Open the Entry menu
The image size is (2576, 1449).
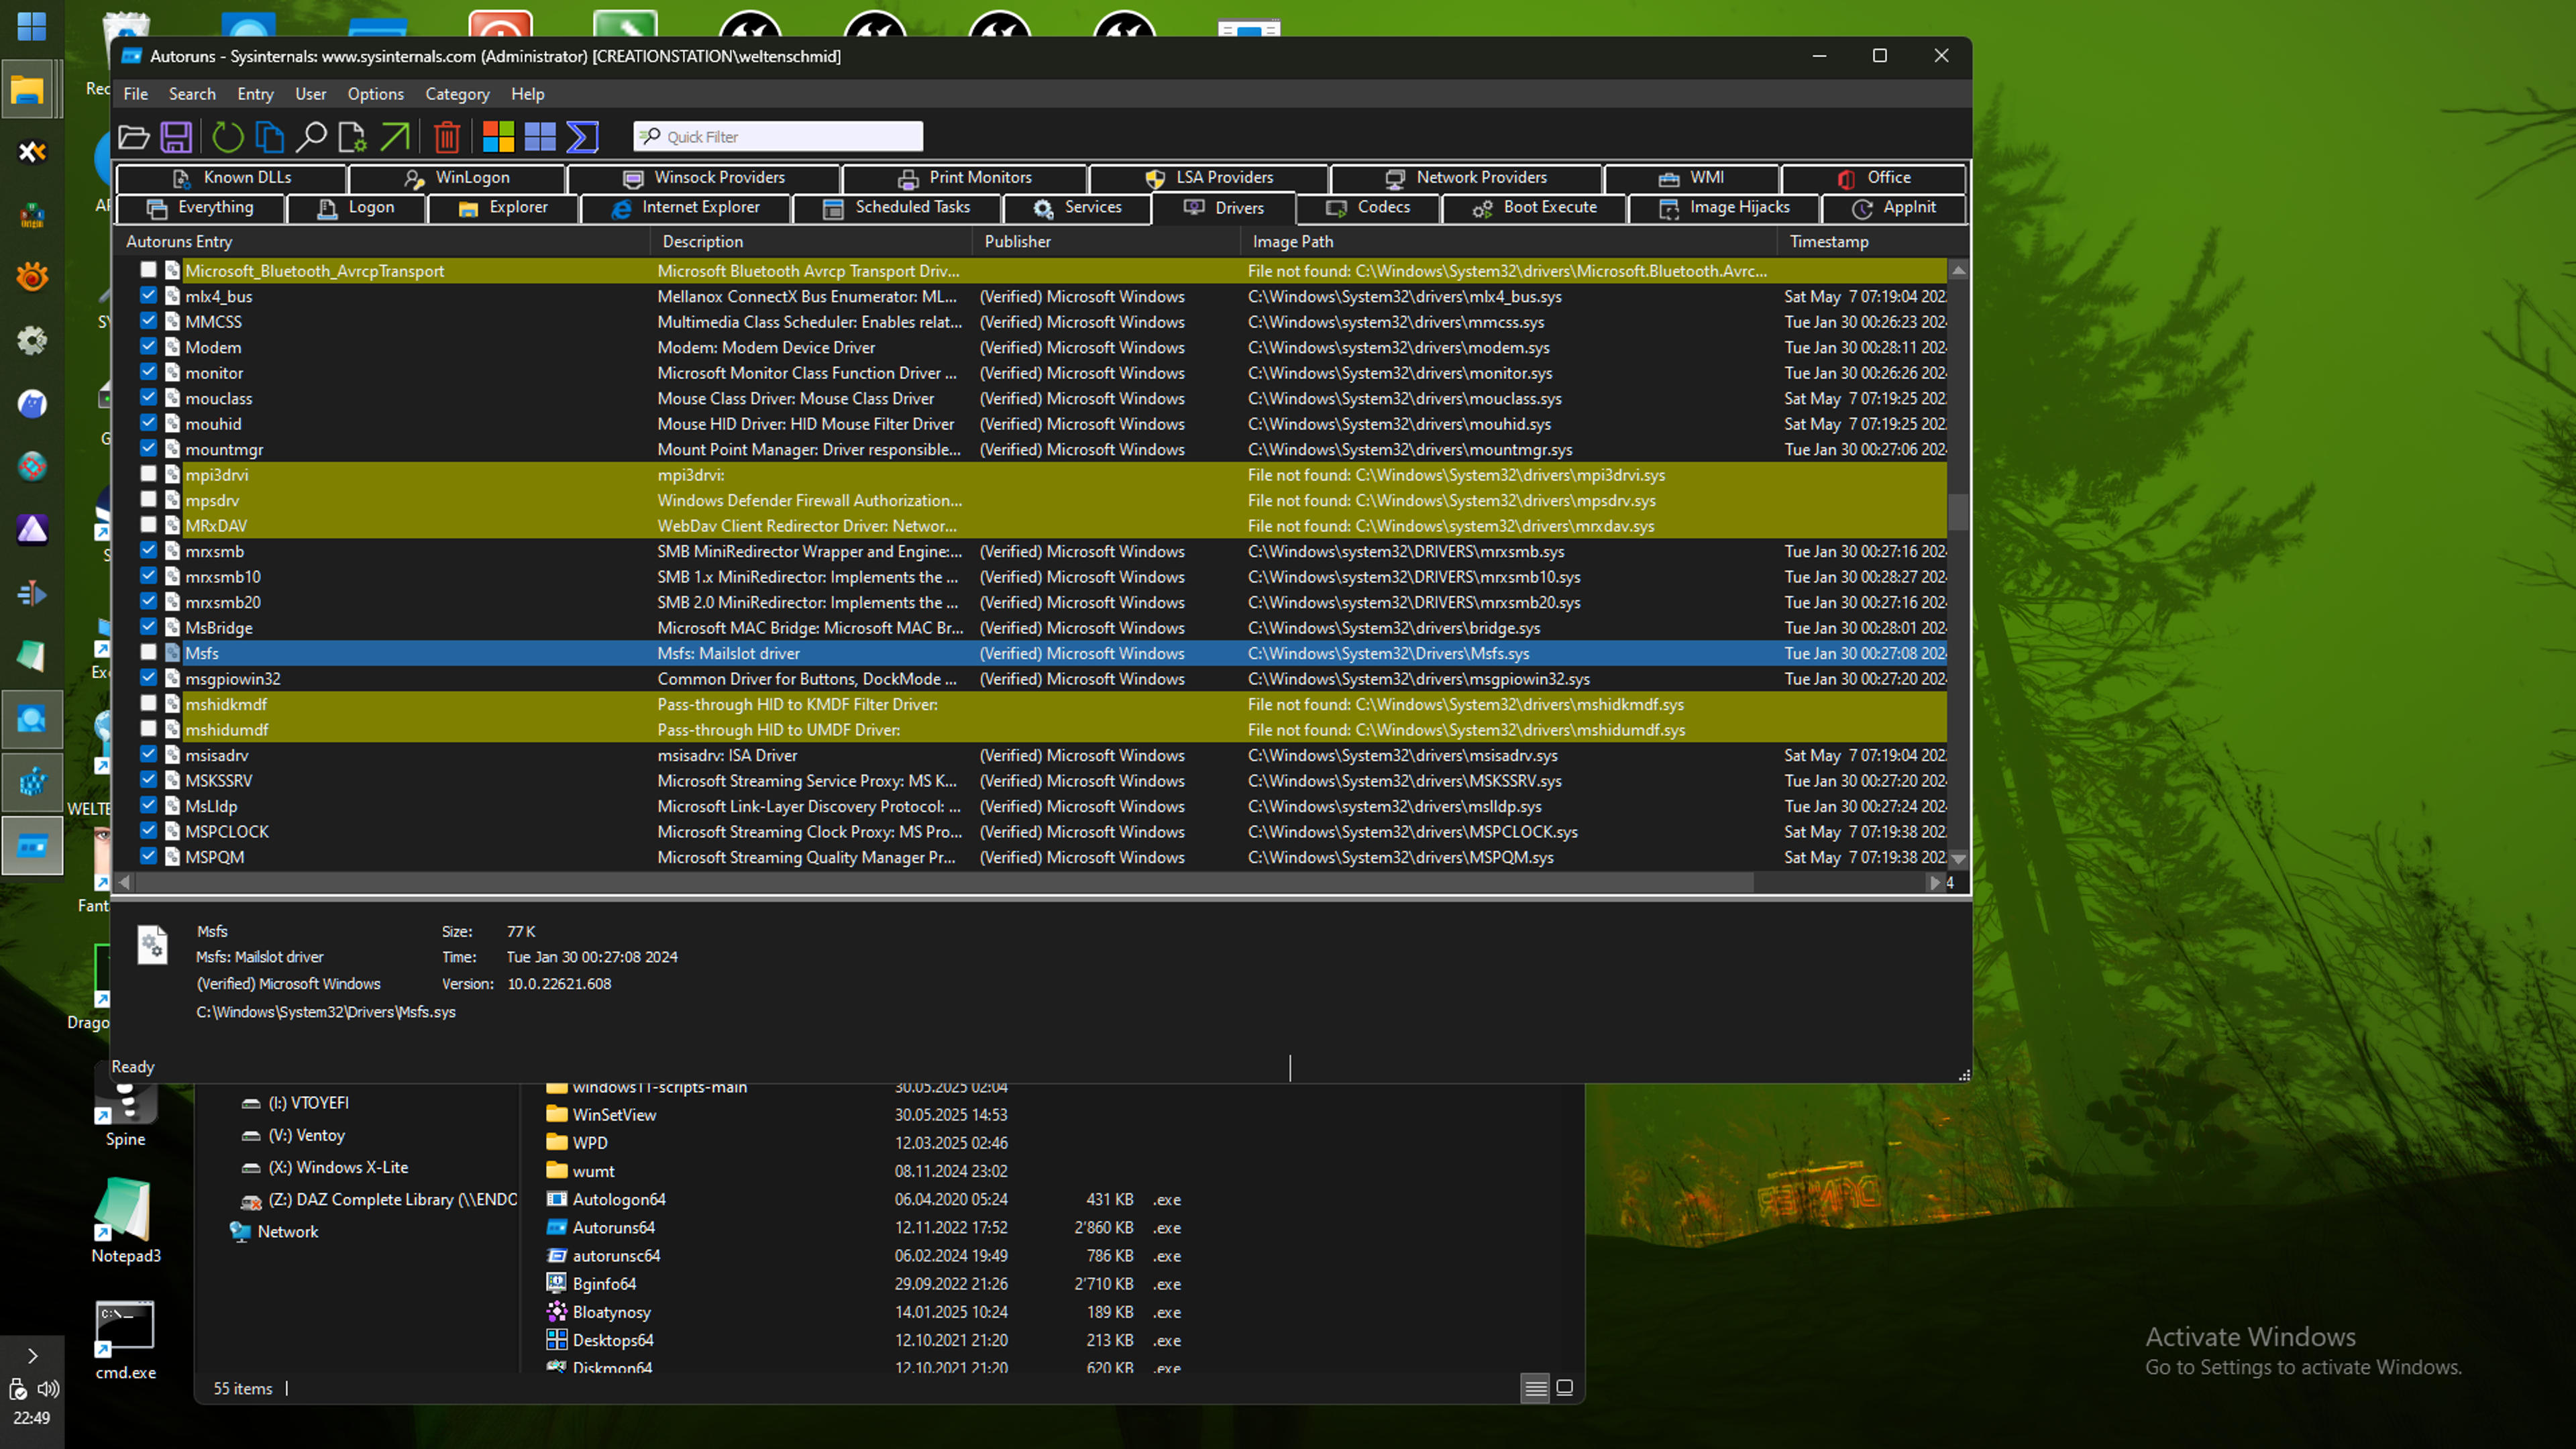pyautogui.click(x=255, y=94)
